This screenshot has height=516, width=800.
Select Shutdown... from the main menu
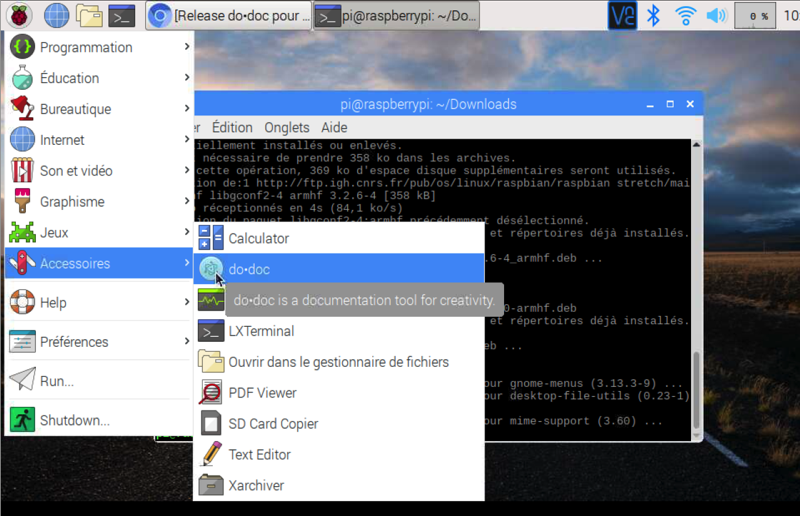pos(74,420)
